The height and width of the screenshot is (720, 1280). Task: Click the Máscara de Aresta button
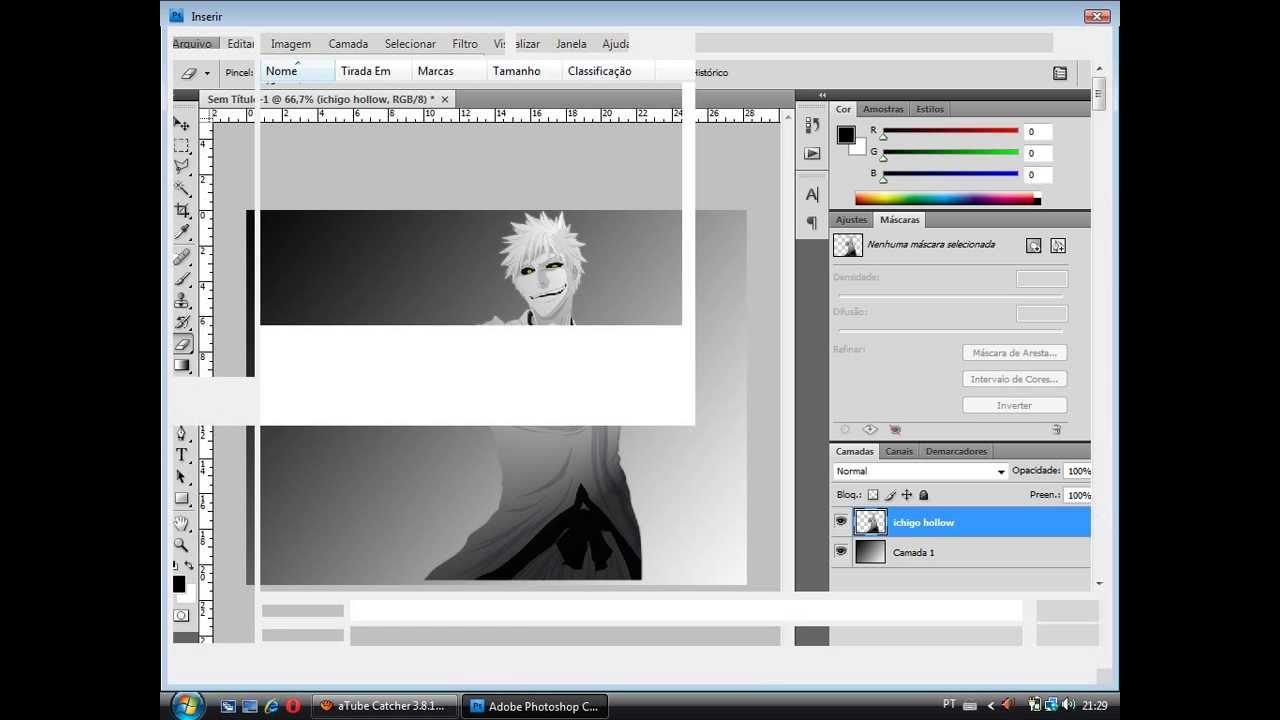tap(1015, 353)
